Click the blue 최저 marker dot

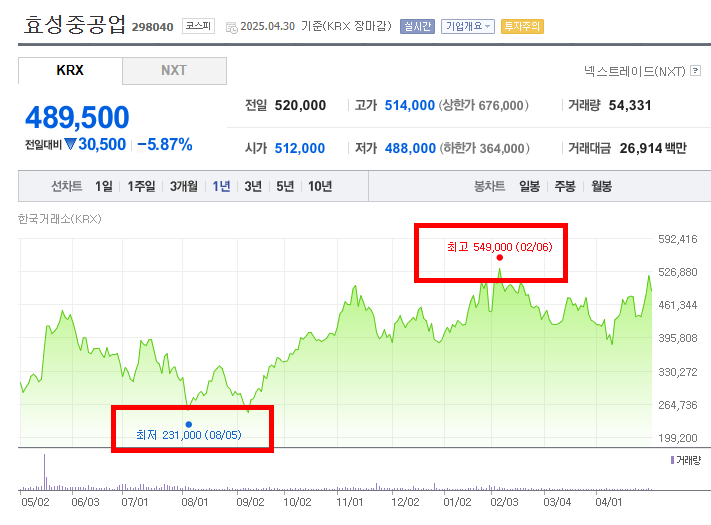click(x=189, y=424)
